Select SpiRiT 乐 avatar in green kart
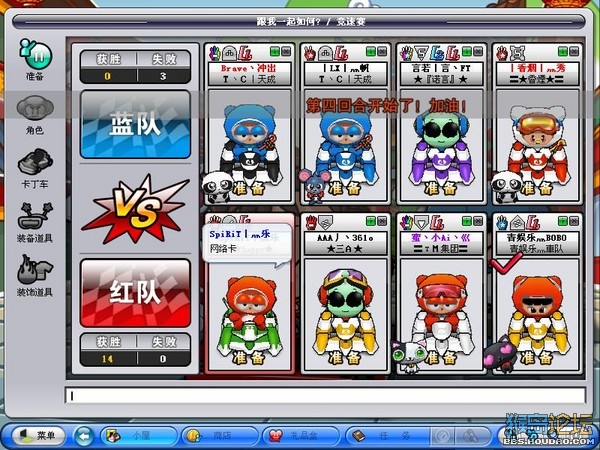The width and height of the screenshot is (600, 450). click(x=249, y=314)
